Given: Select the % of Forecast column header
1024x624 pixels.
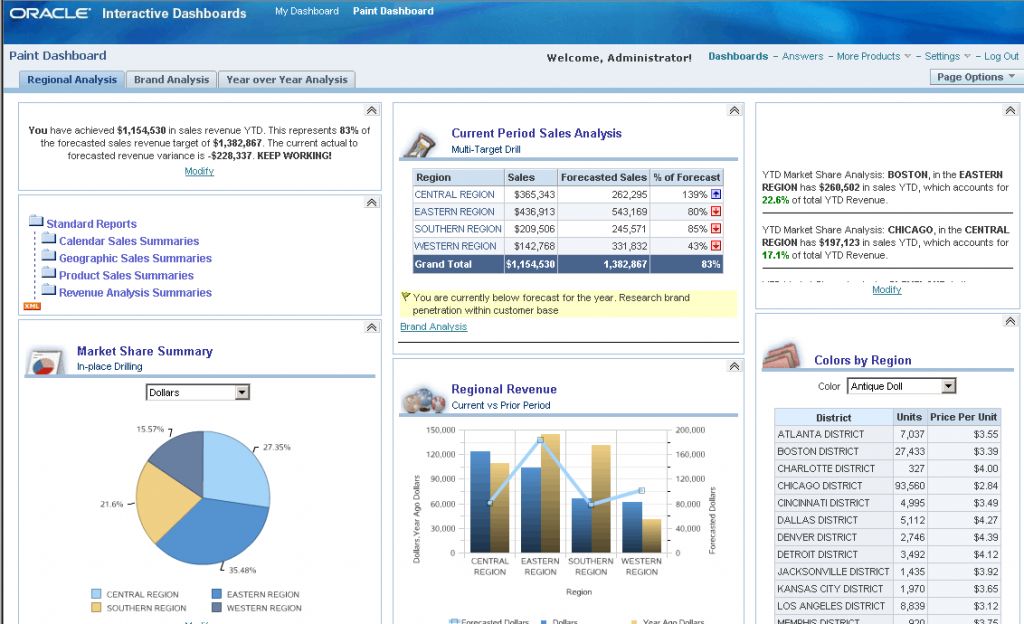Looking at the screenshot, I should [x=686, y=177].
